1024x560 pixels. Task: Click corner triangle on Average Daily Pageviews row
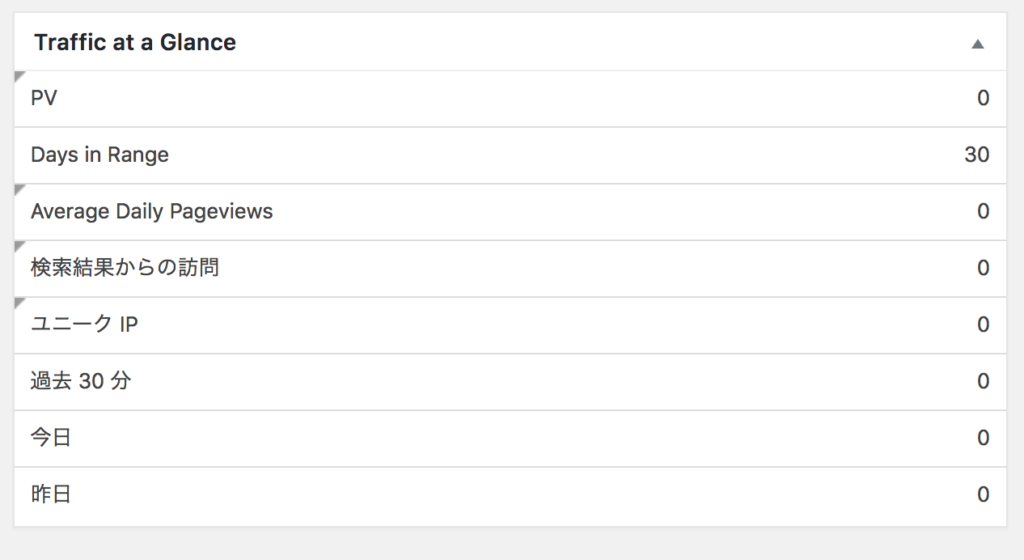[x=19, y=189]
